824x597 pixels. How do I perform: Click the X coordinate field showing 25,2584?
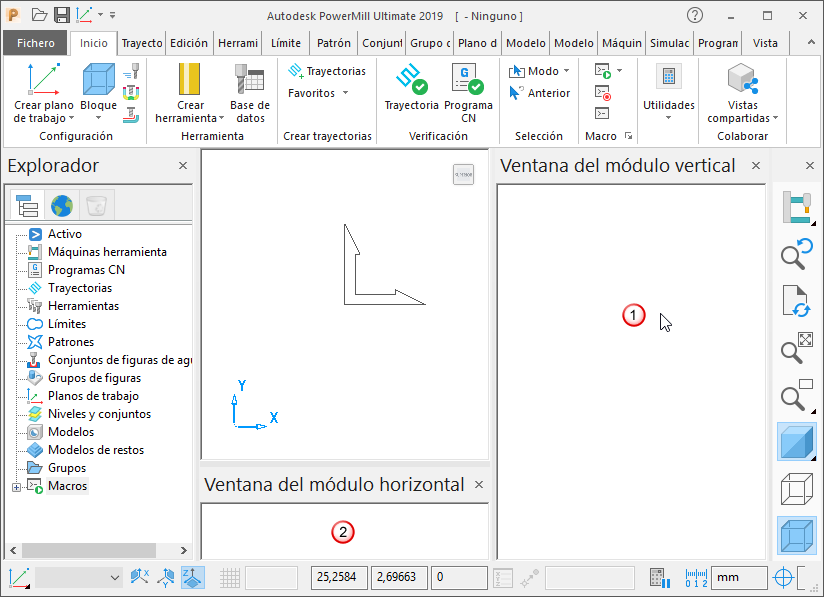[339, 578]
